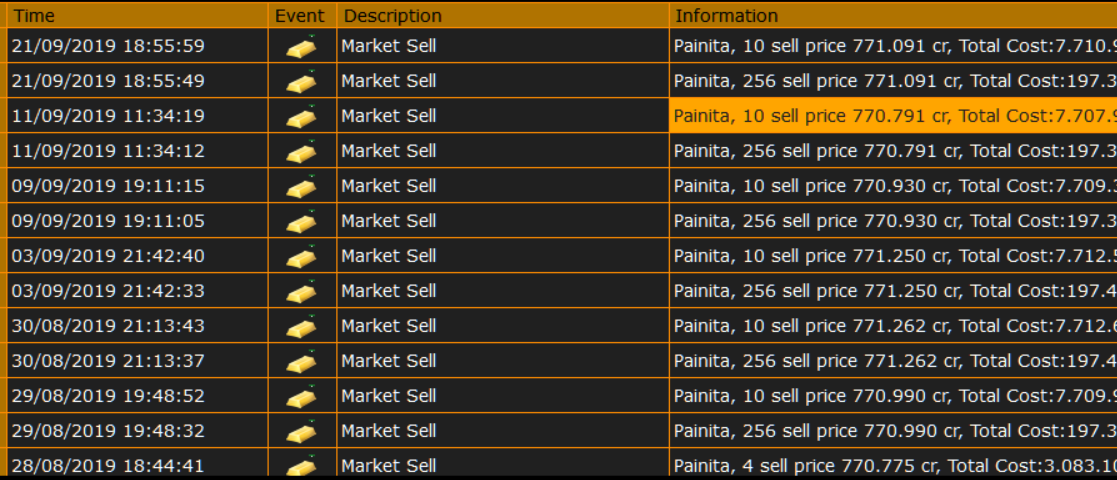Select gold bar icon in 09/09/2019 19:11:15 row
1117x480 pixels.
(301, 186)
